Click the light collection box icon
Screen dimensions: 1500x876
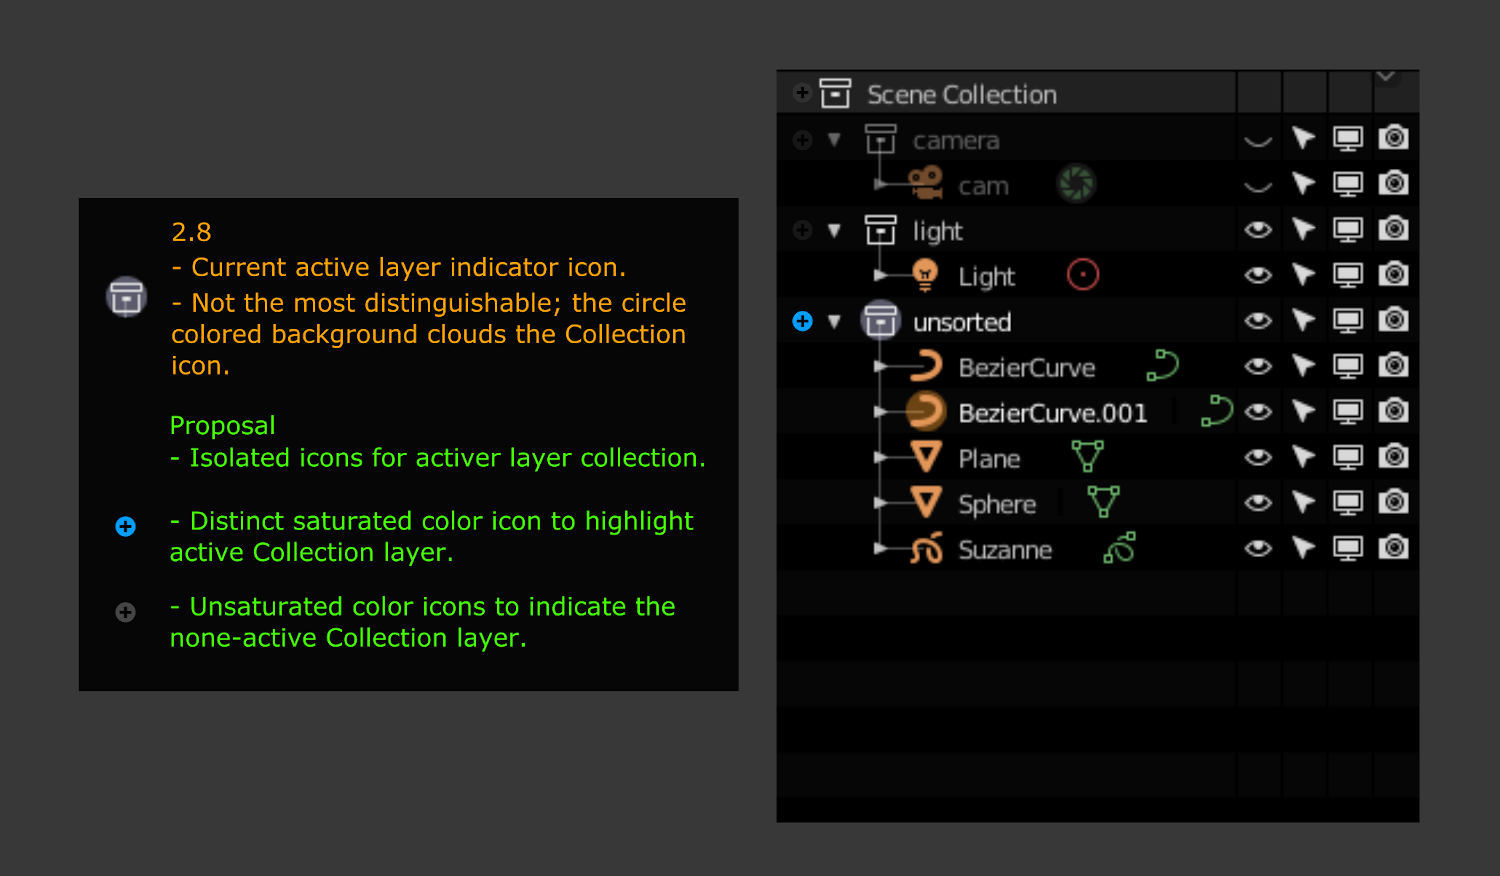pos(880,230)
